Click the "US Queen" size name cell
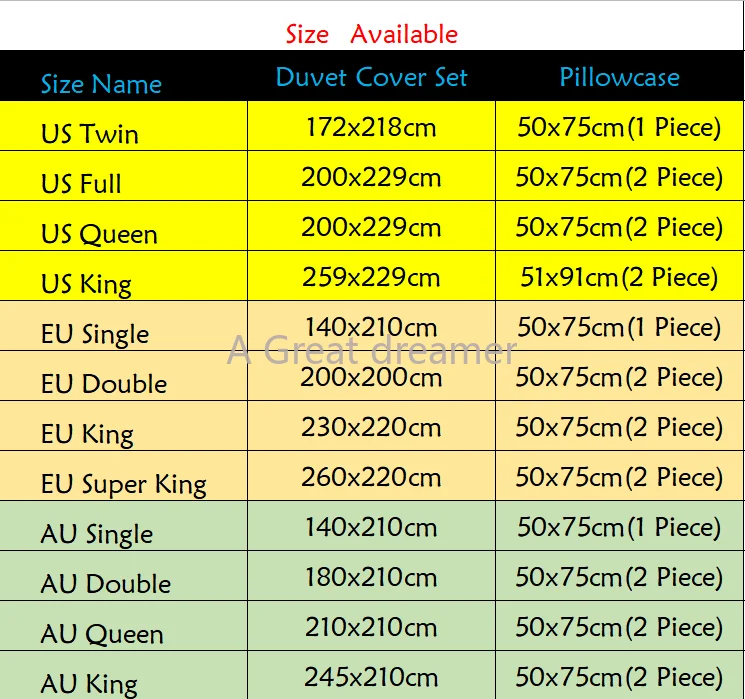 click(x=99, y=234)
